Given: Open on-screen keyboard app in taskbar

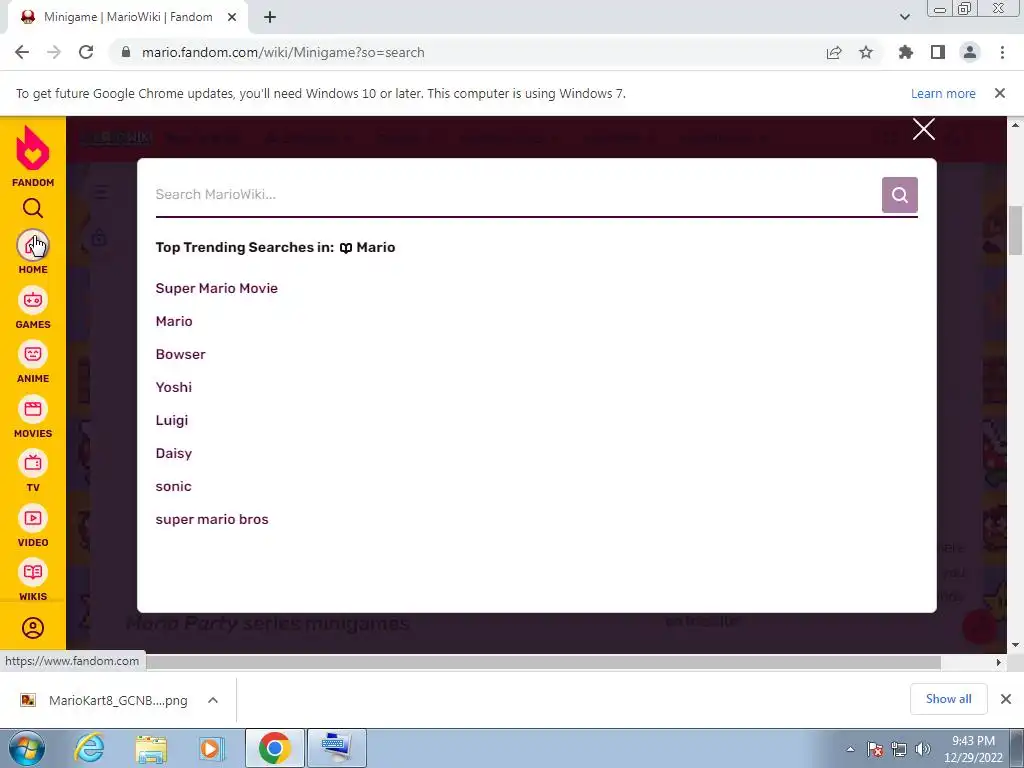Looking at the screenshot, I should click(336, 748).
